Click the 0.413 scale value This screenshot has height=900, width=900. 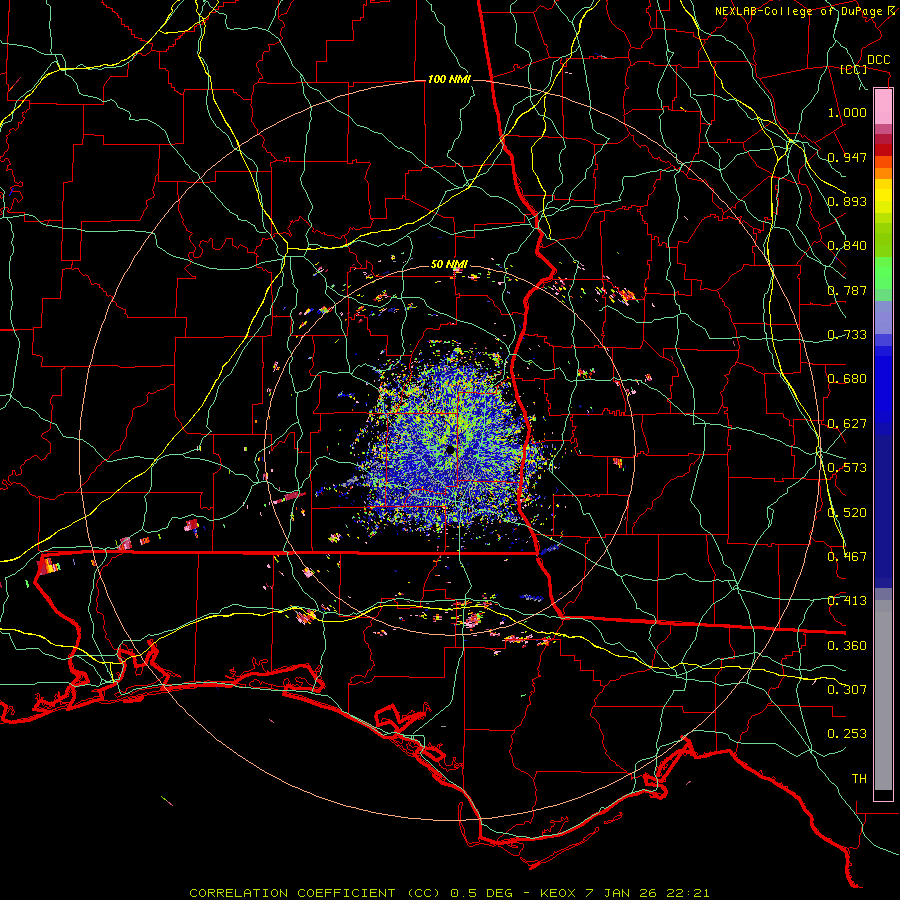847,601
